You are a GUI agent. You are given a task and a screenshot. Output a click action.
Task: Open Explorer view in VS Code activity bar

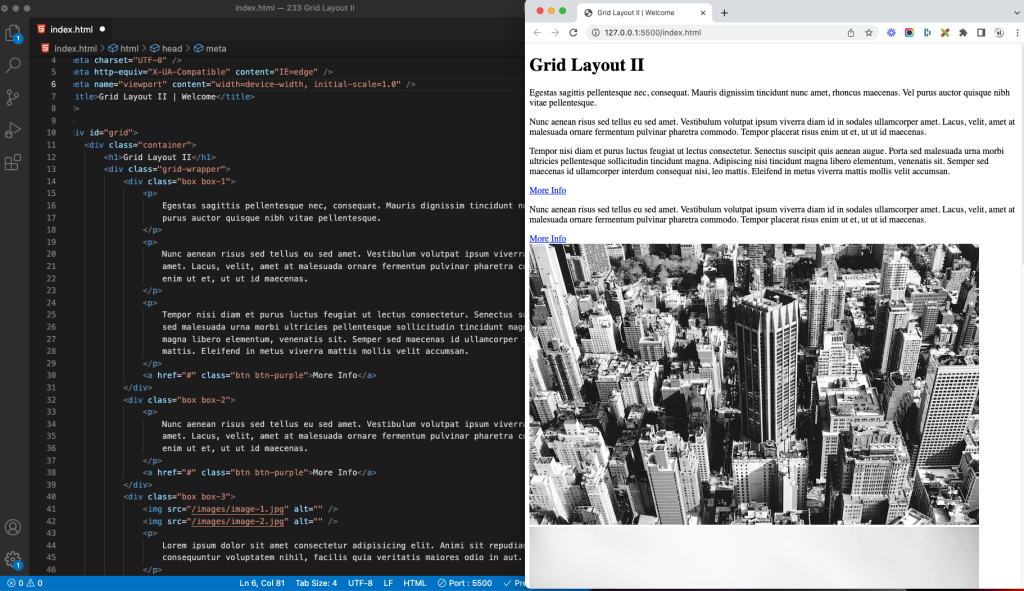13,34
